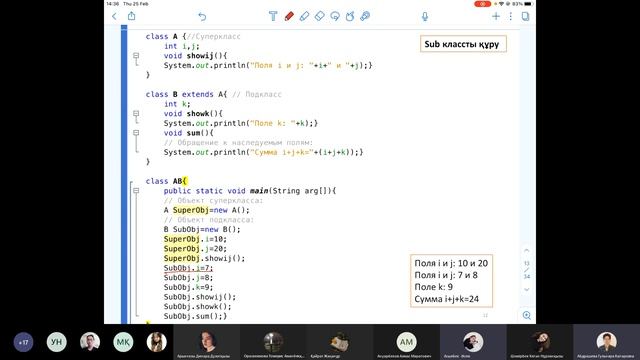Click the 'SubObj.showk();' line
The height and width of the screenshot is (360, 640).
198,307
